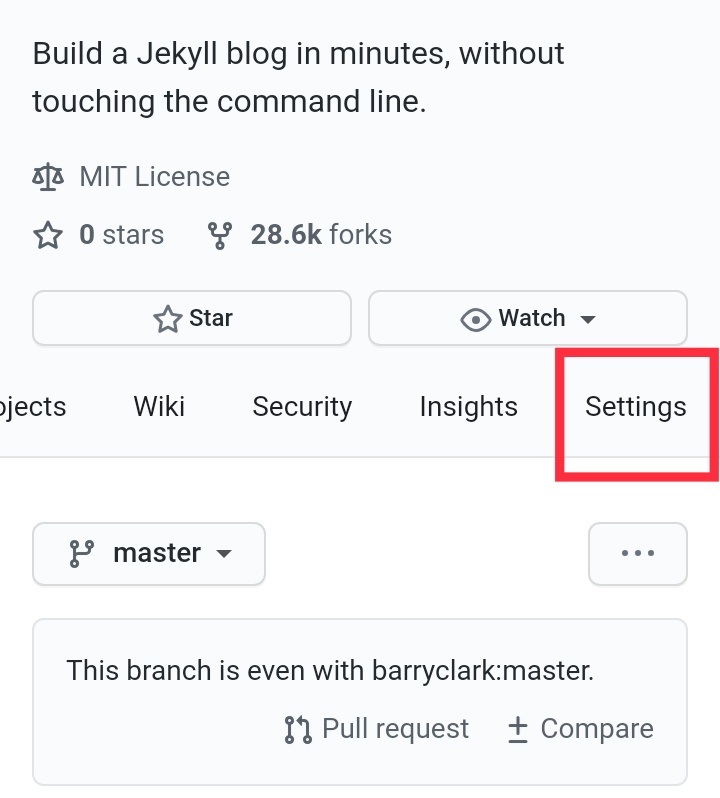Click the eye icon in Watch button
The image size is (720, 798).
474,319
